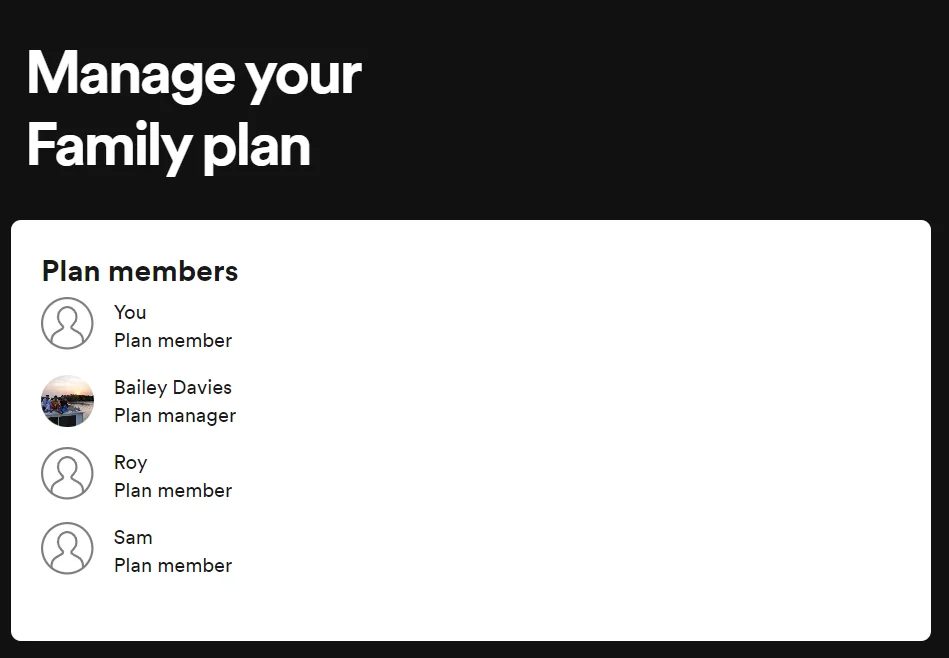
Task: Select the Sam member name
Action: point(133,538)
